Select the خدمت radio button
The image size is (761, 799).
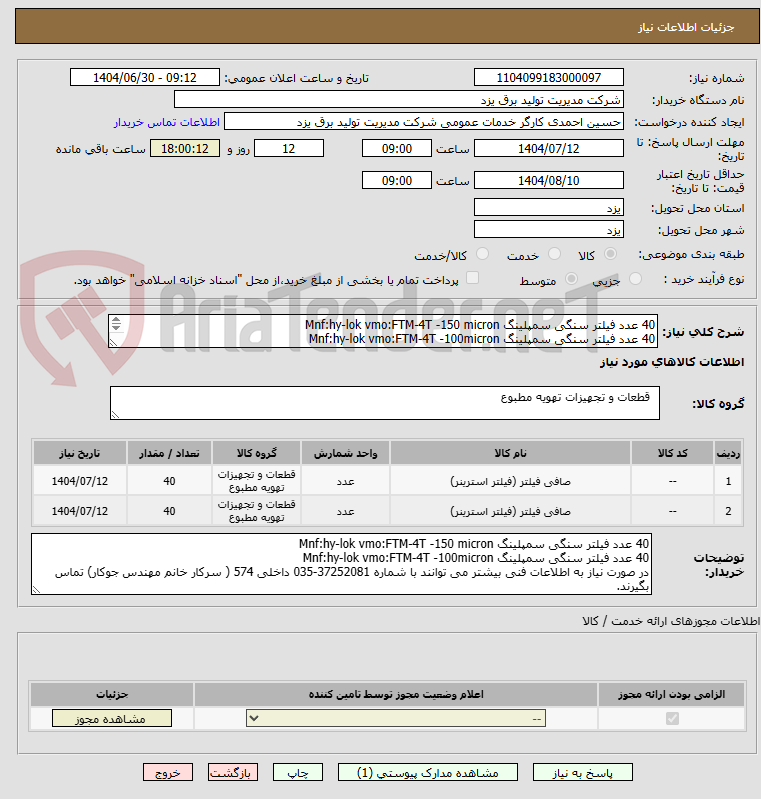click(554, 254)
